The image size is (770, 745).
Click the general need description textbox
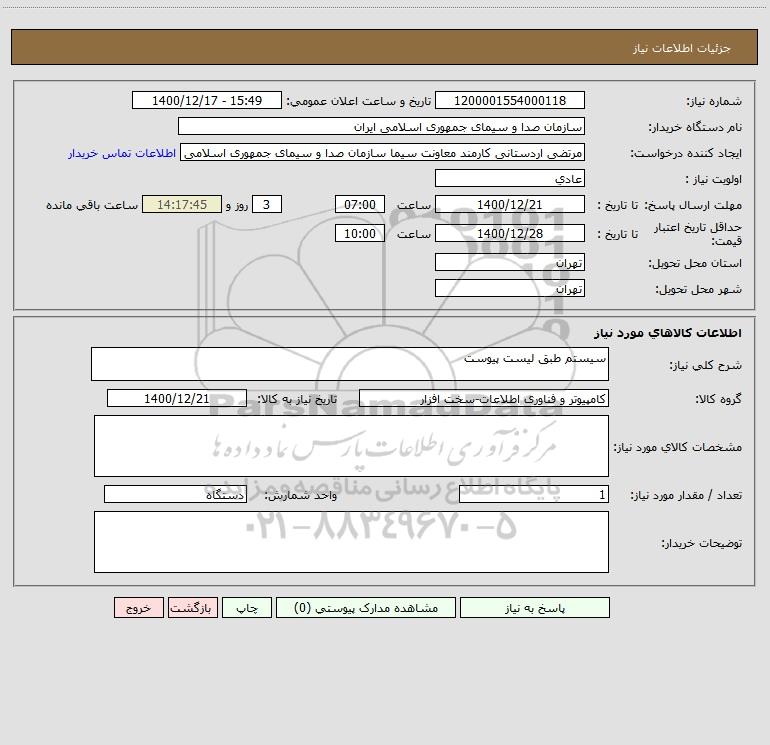(x=350, y=364)
